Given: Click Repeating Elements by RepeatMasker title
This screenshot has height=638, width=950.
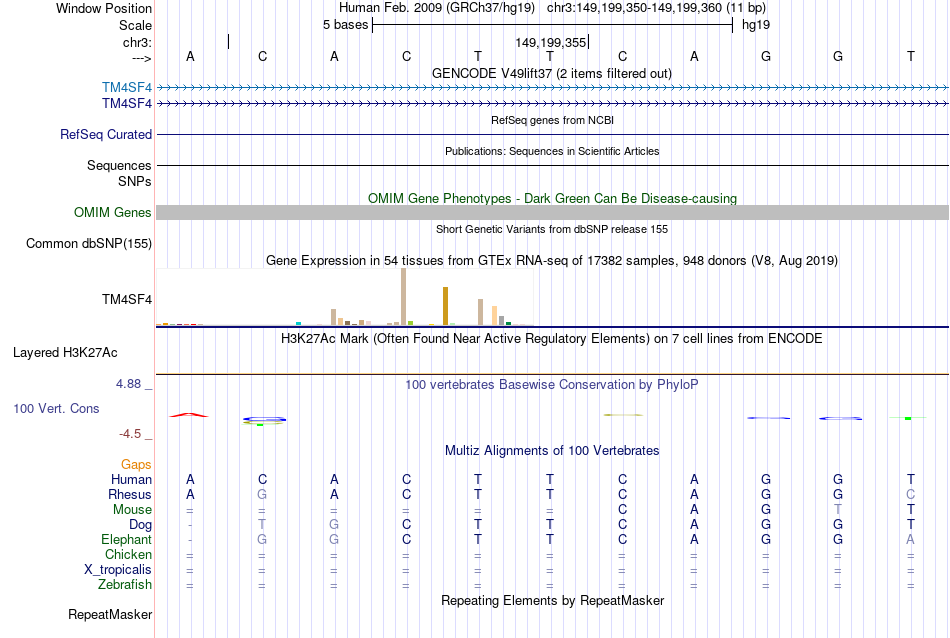Looking at the screenshot, I should click(552, 600).
